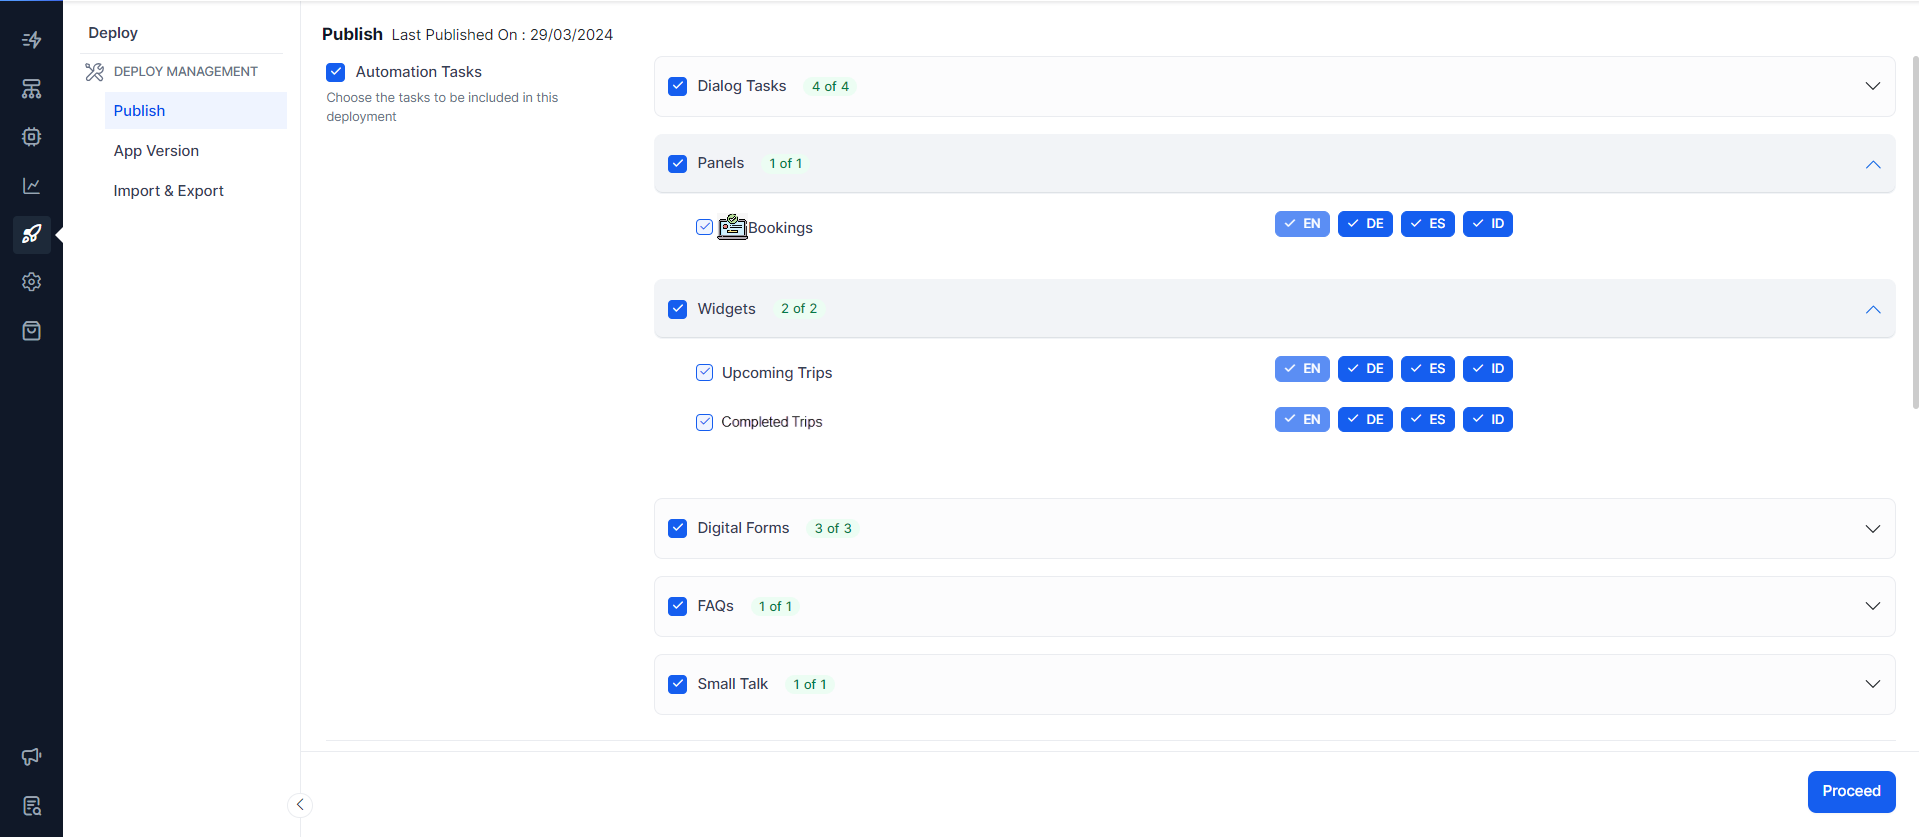Open the App Version menu item
Viewport: 1919px width, 837px height.
coord(156,151)
